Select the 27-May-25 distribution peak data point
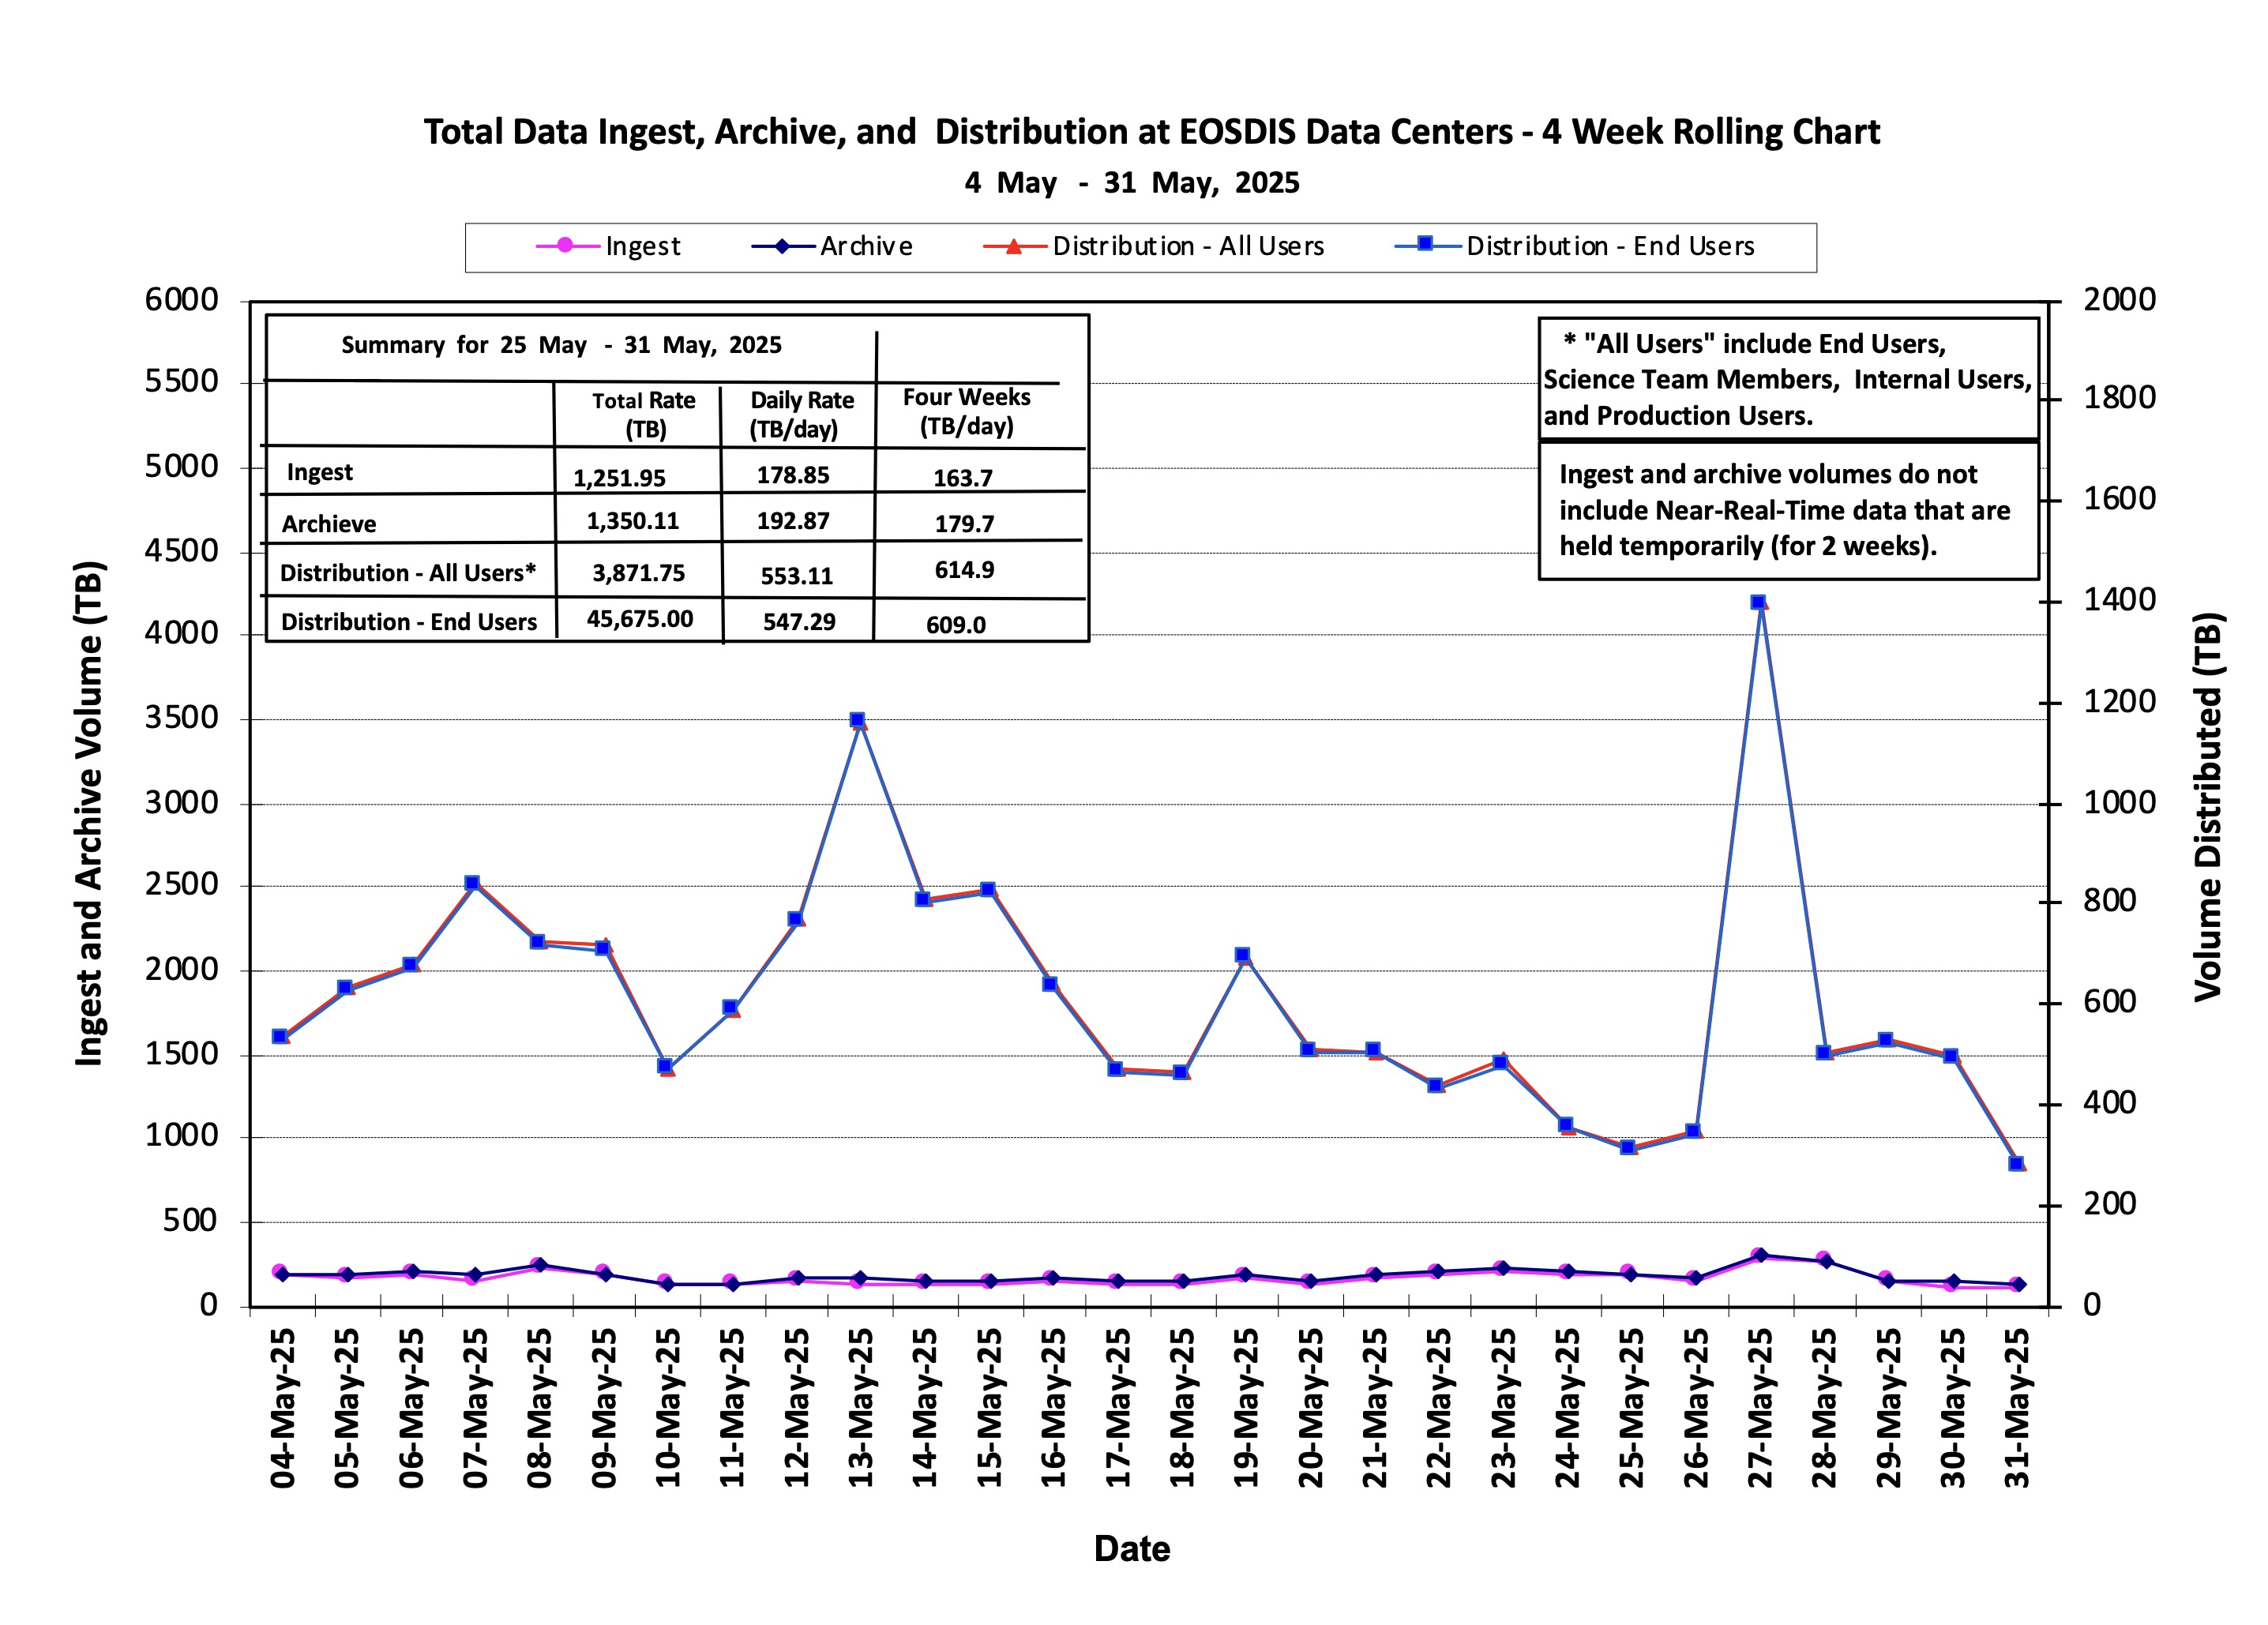 [1758, 602]
